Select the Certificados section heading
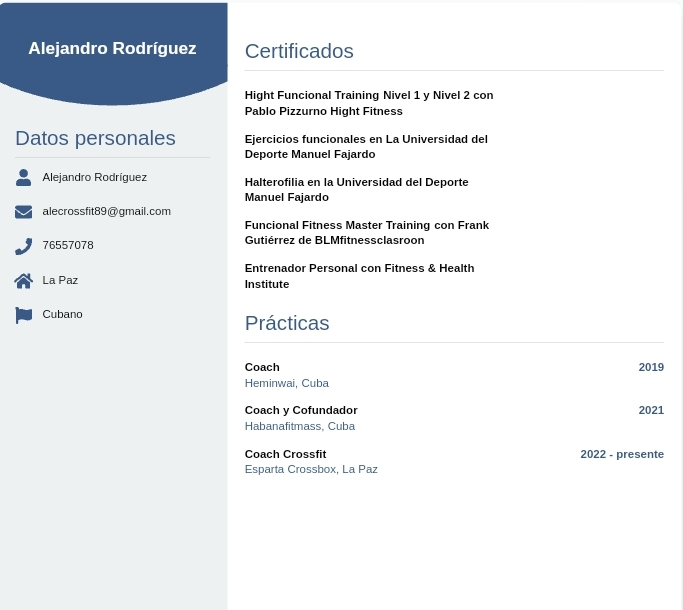683x610 pixels. coord(299,51)
